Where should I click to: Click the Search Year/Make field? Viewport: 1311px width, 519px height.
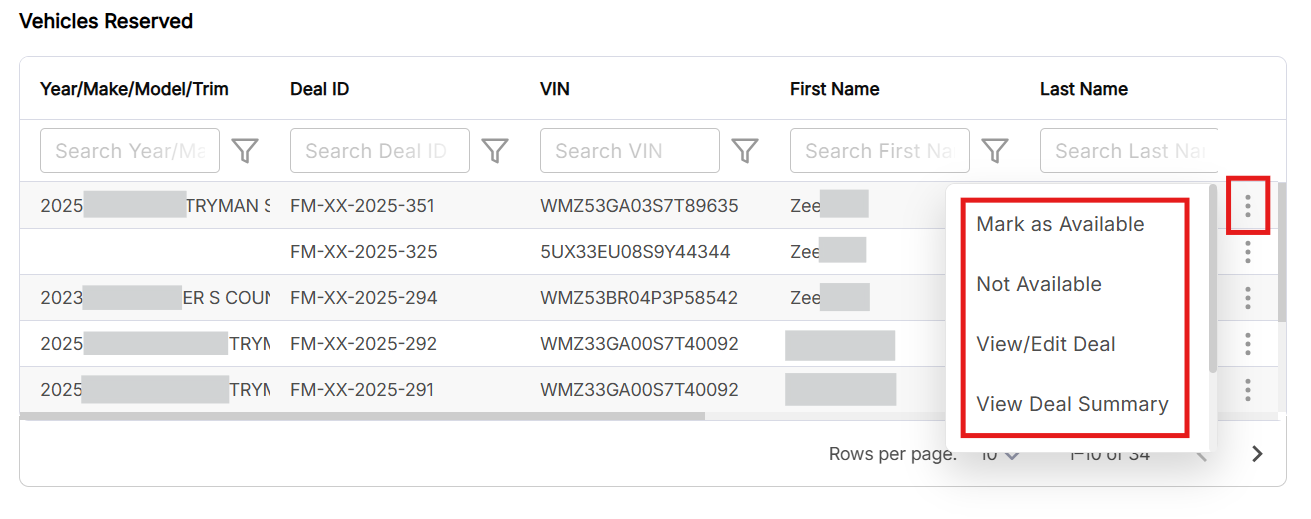click(x=130, y=151)
